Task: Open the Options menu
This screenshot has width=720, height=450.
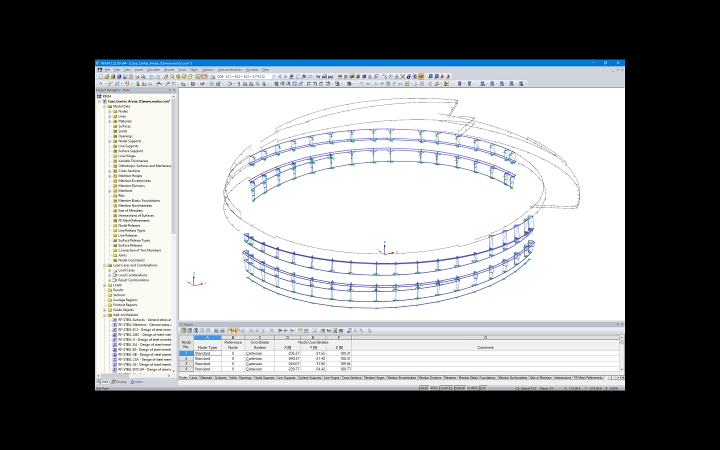Action: 208,70
